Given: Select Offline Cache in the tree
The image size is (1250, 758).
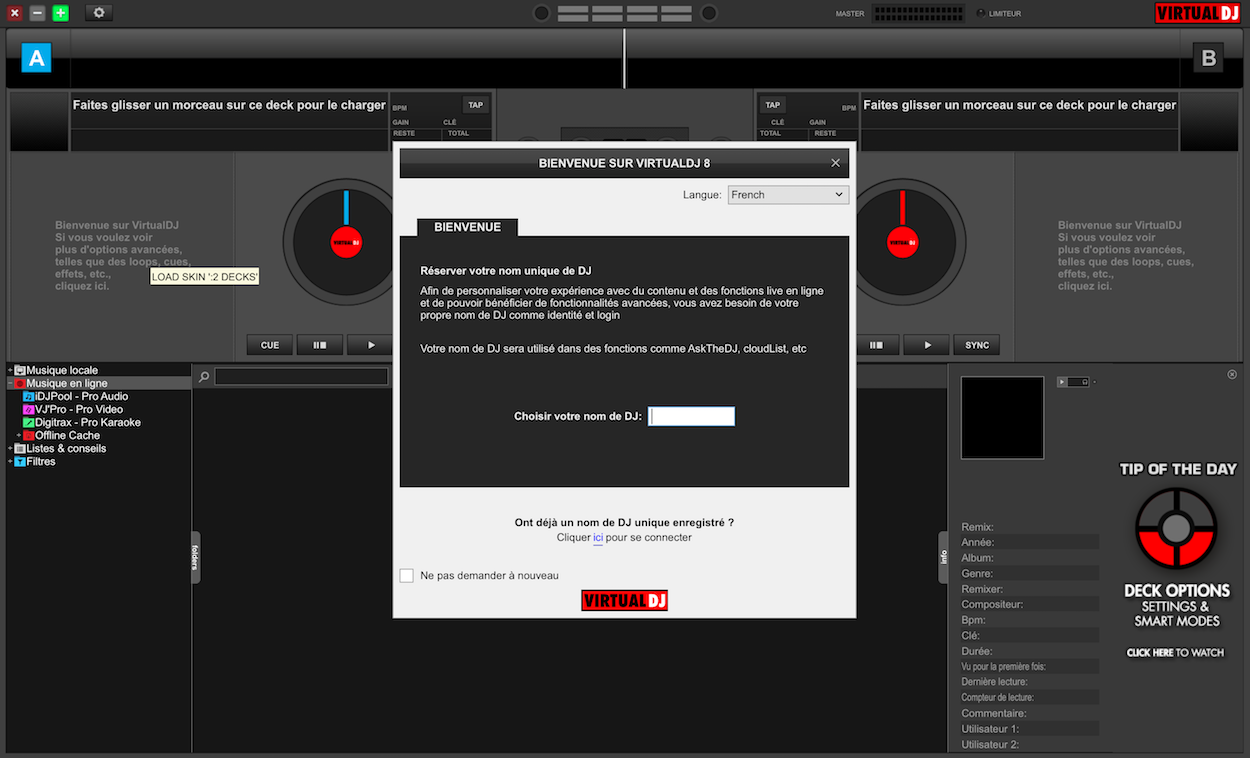Looking at the screenshot, I should coord(68,435).
